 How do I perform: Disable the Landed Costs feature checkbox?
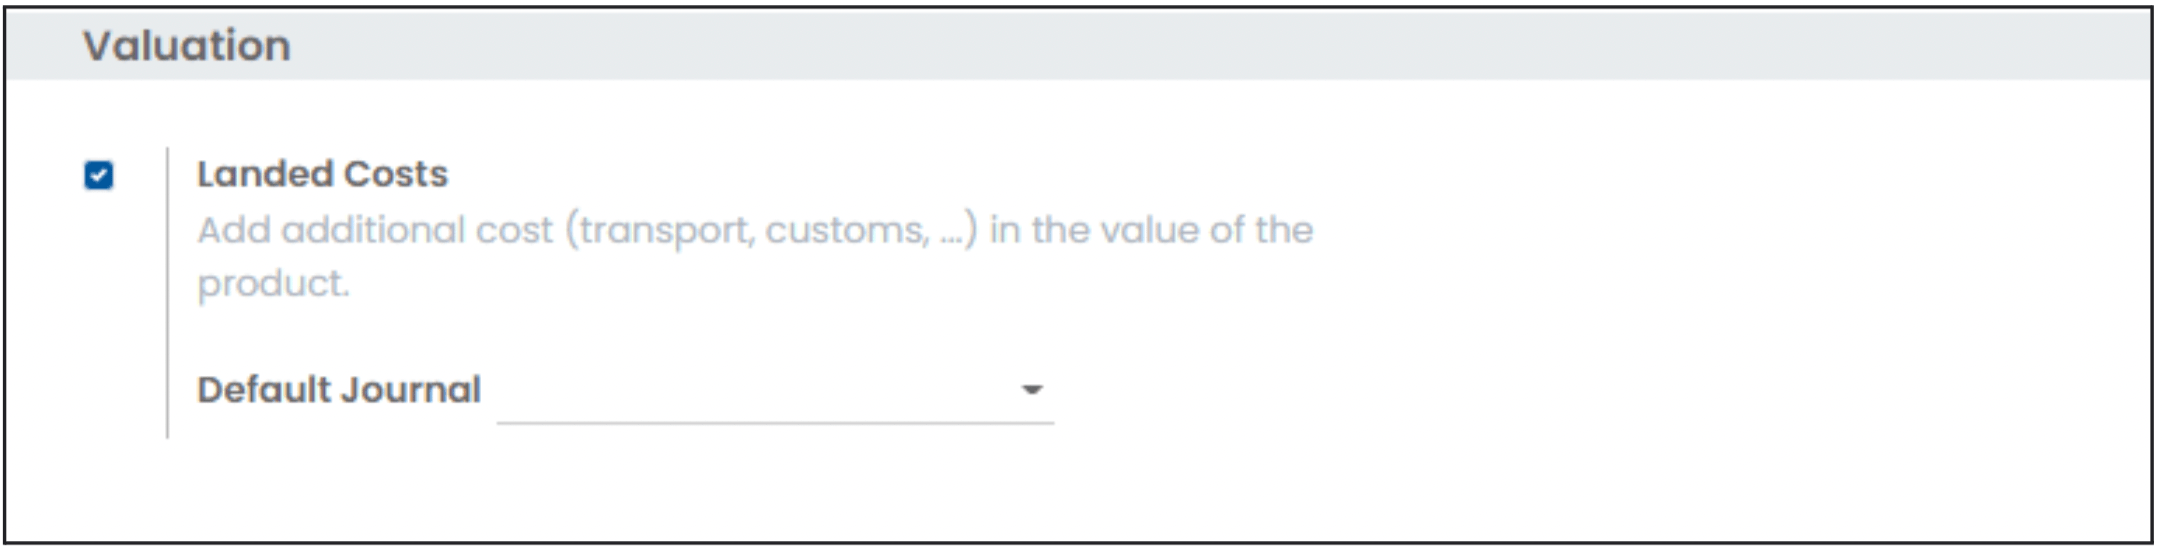(99, 176)
